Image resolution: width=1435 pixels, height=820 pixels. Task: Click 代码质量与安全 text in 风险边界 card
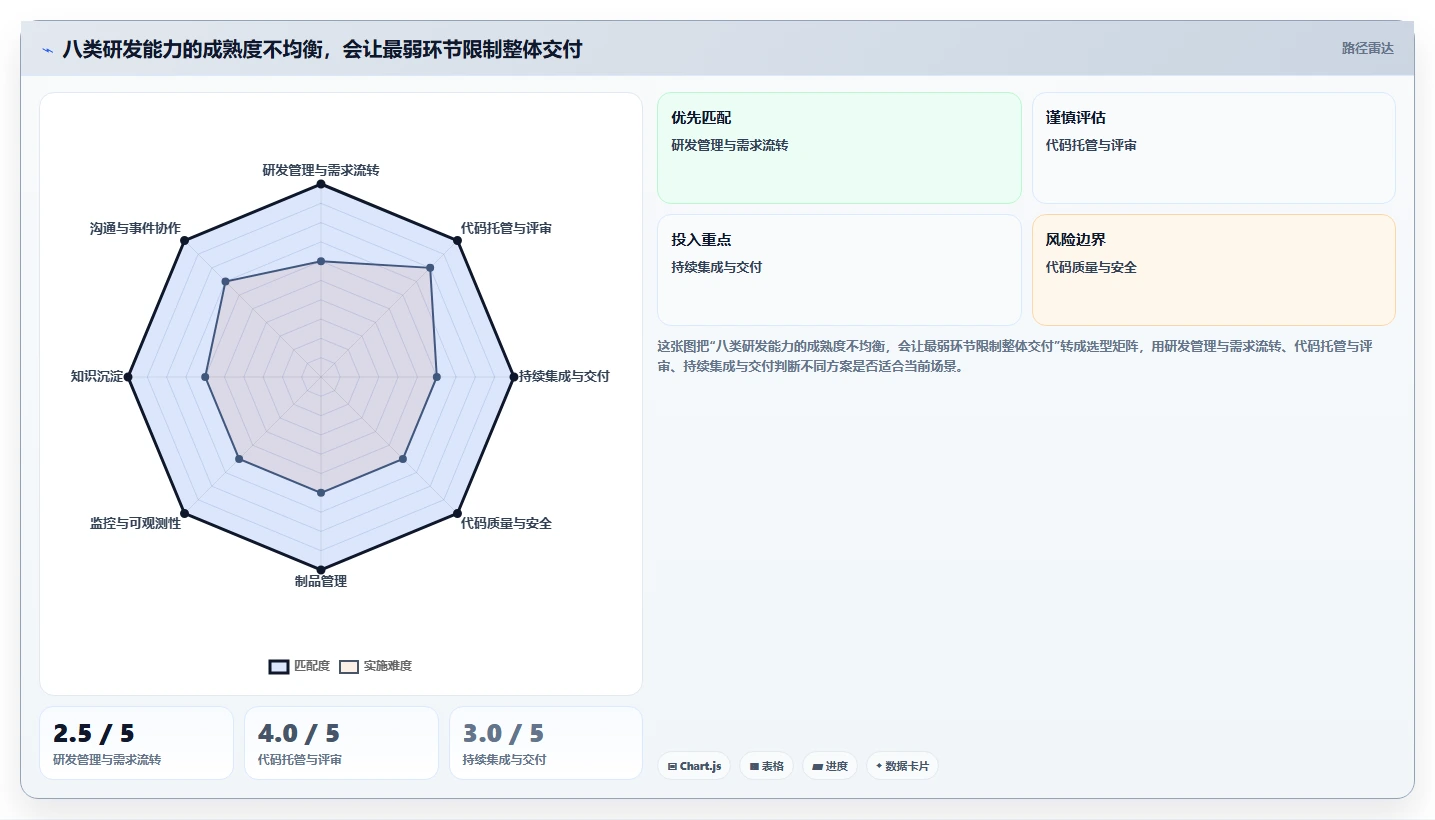(x=1091, y=267)
